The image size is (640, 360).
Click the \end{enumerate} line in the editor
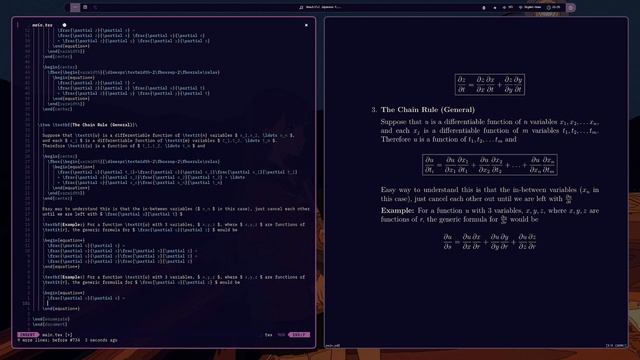tap(51, 319)
